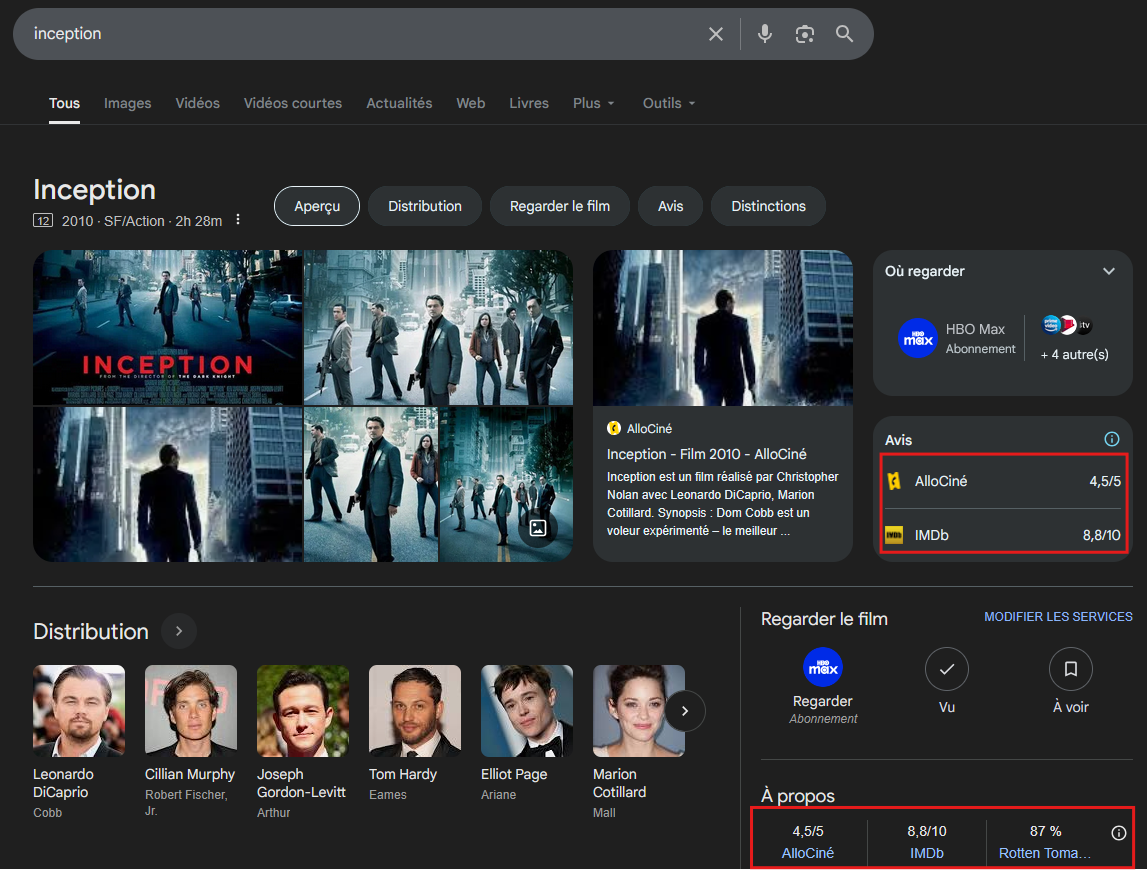Open the Livres tab
The image size is (1147, 870).
pyautogui.click(x=529, y=103)
